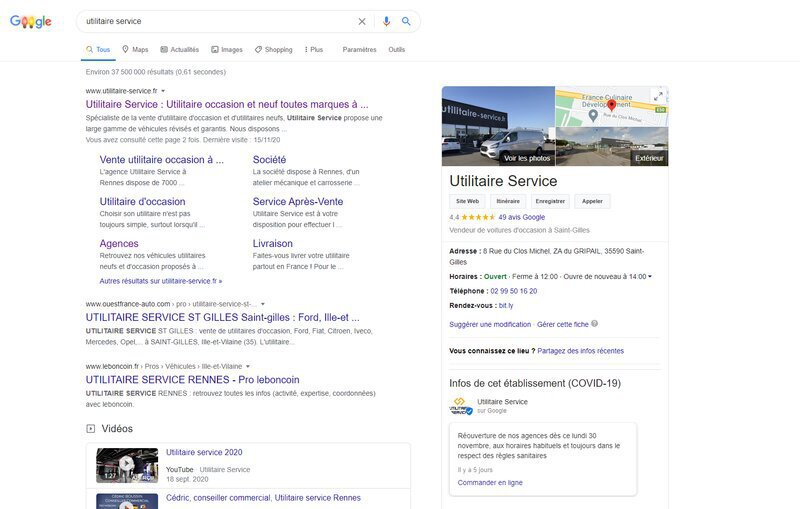Click Gérer cette fiche
The image size is (800, 509).
(563, 324)
